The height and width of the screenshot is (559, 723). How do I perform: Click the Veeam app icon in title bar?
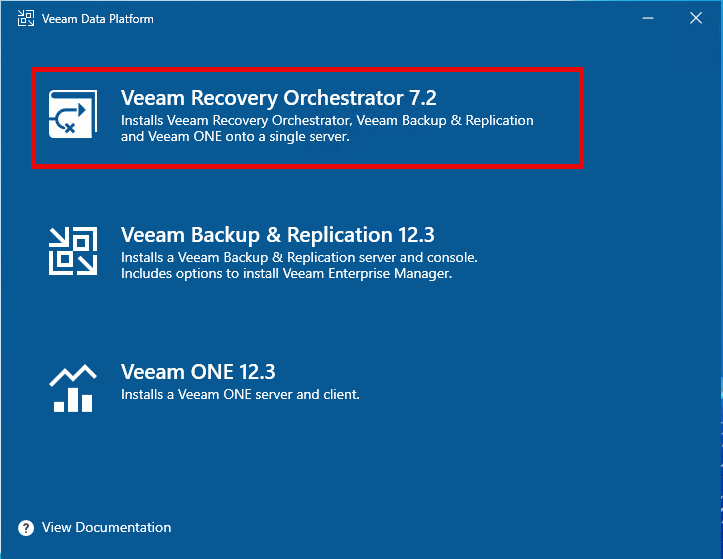pos(23,18)
